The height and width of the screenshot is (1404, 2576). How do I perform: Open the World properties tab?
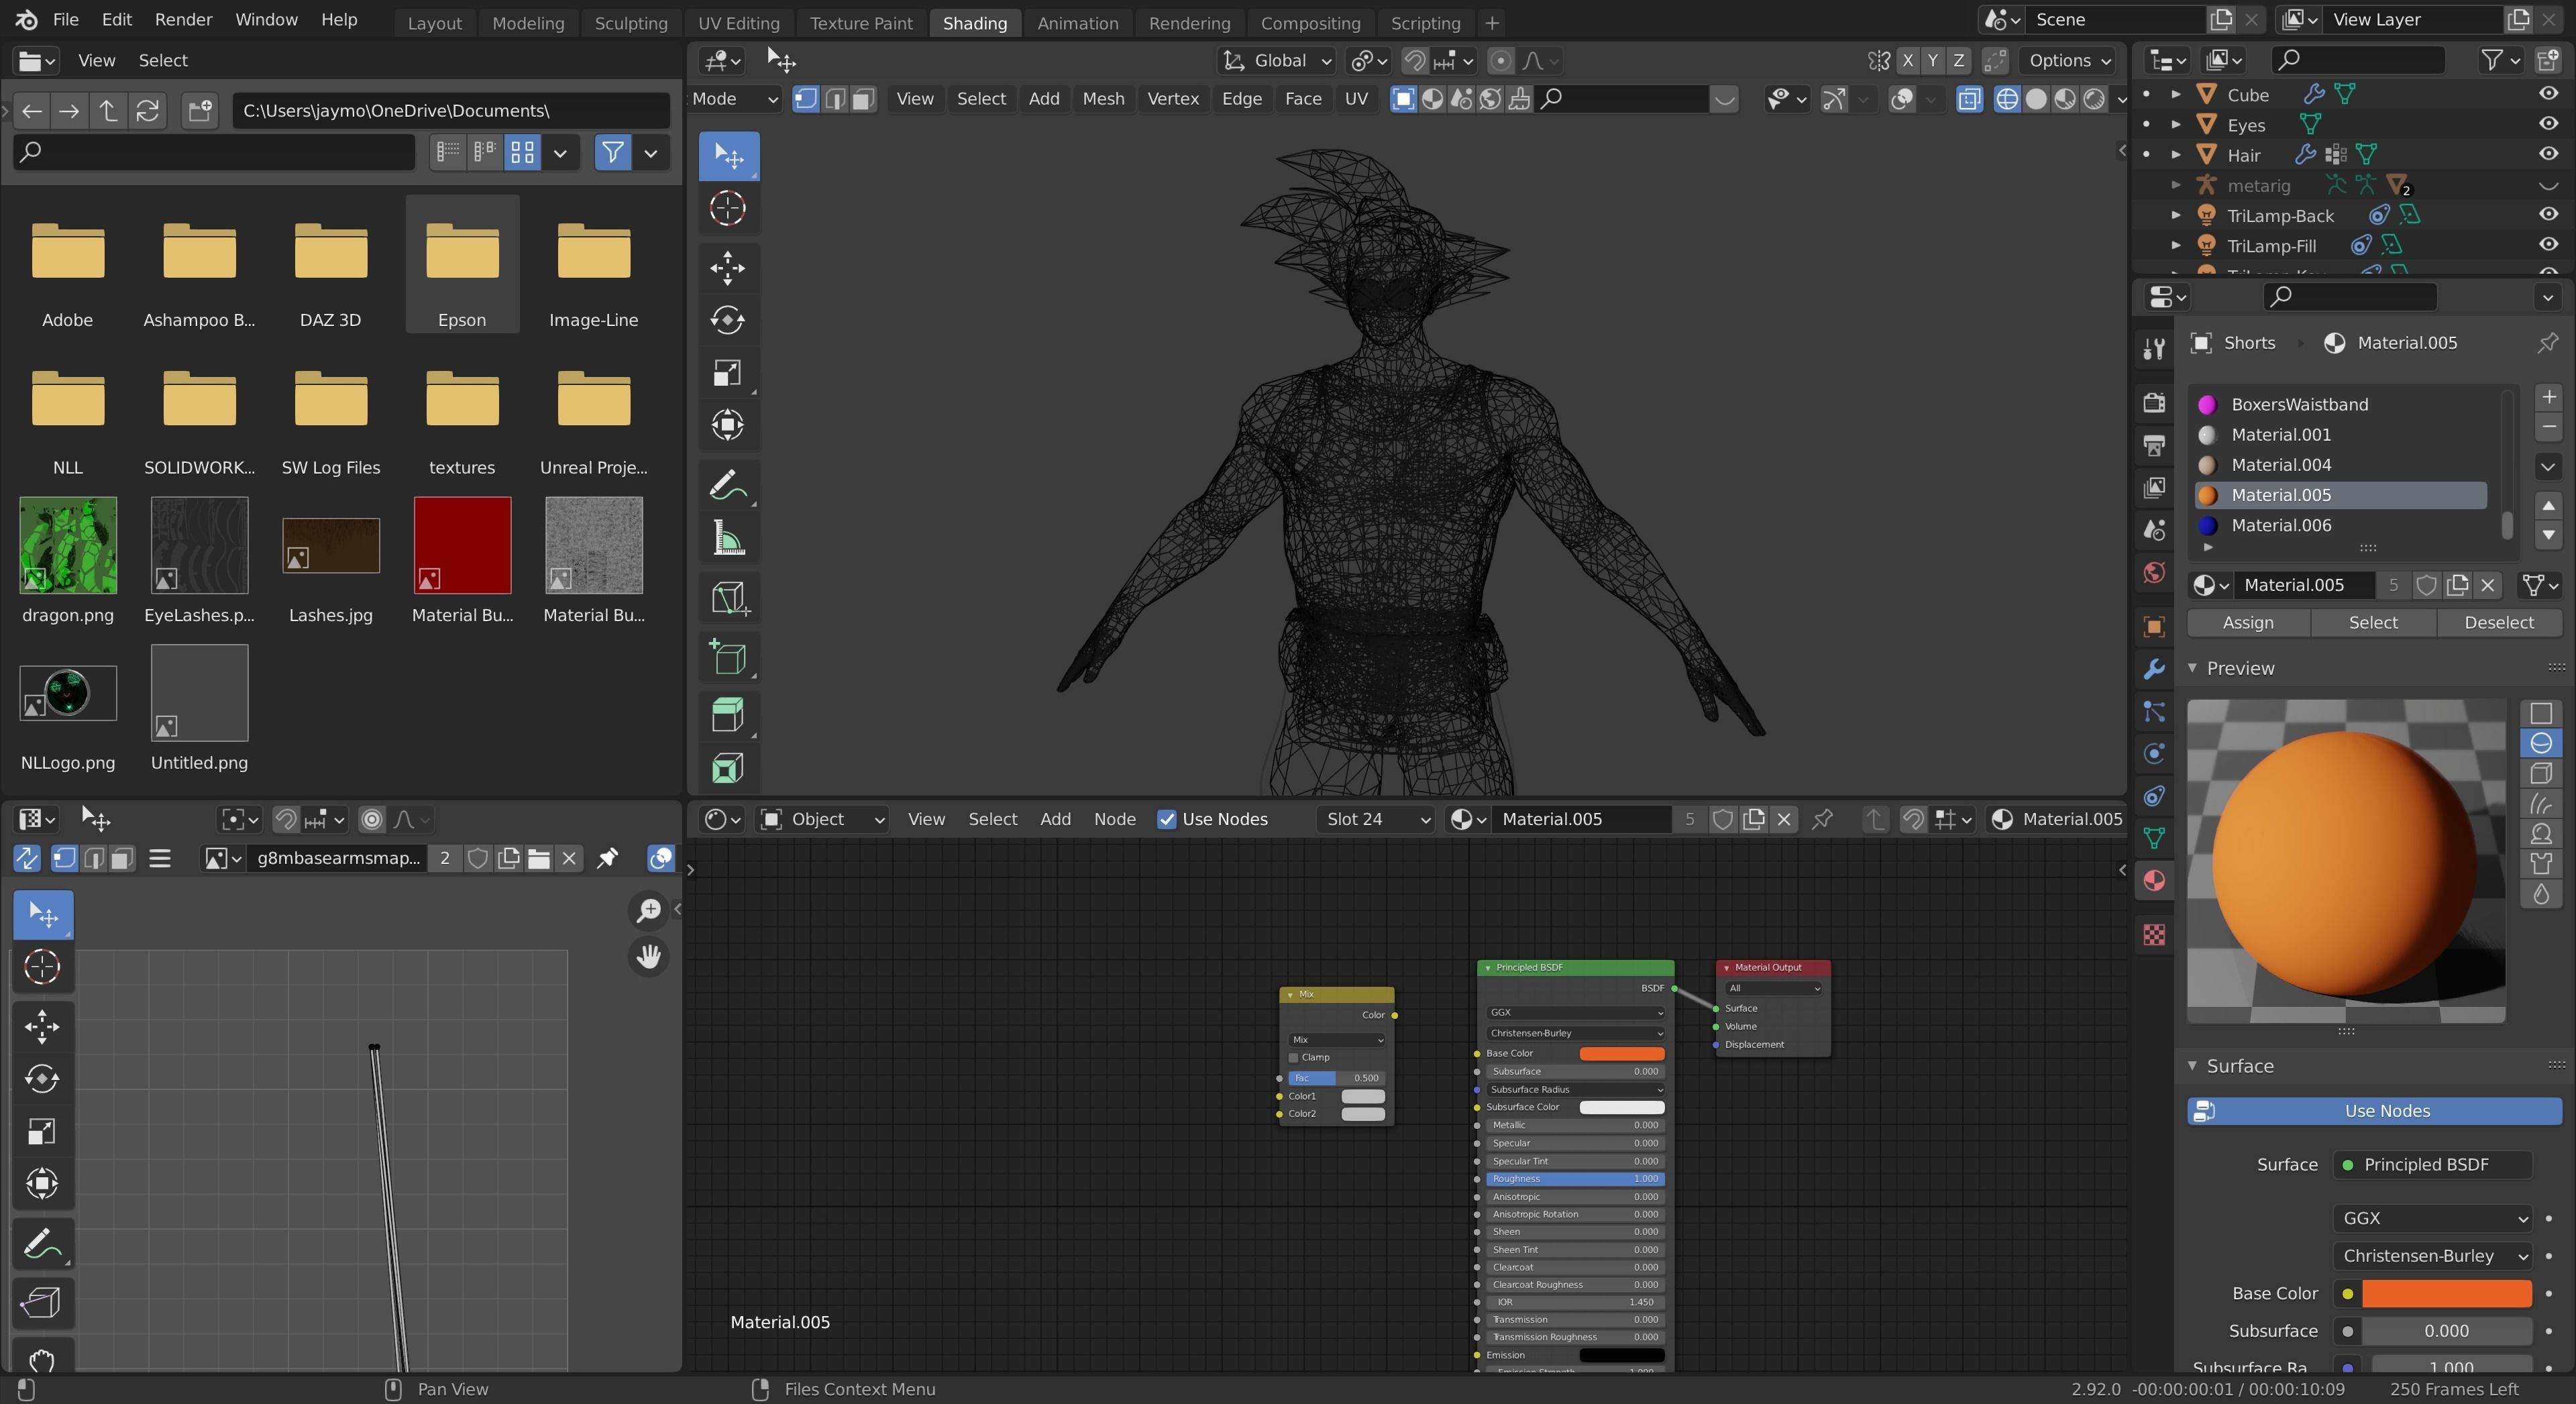2153,573
